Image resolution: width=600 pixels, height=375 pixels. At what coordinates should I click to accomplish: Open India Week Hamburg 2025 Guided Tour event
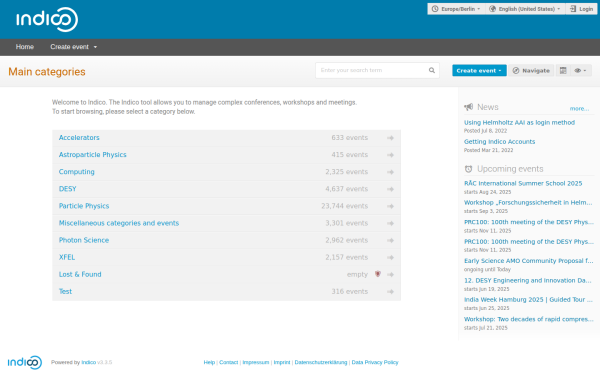(x=528, y=300)
